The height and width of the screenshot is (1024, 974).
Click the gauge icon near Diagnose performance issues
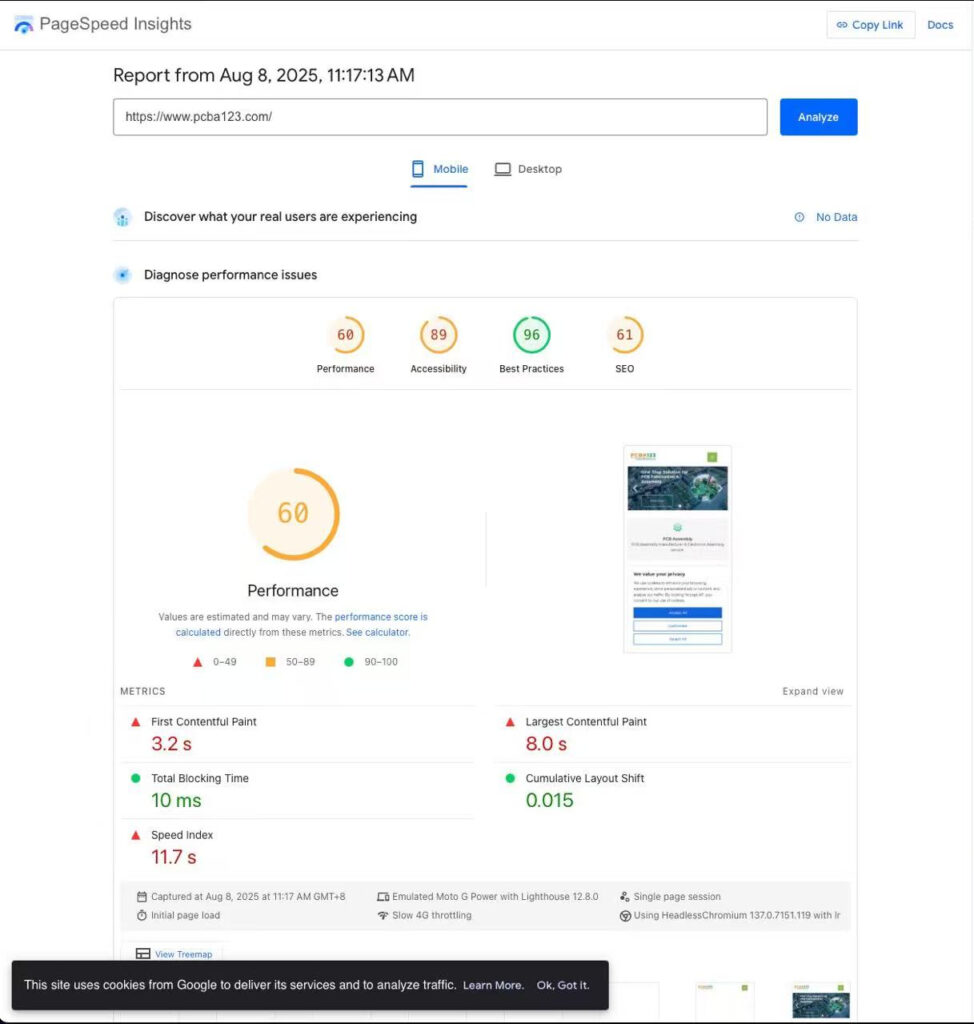pyautogui.click(x=122, y=274)
